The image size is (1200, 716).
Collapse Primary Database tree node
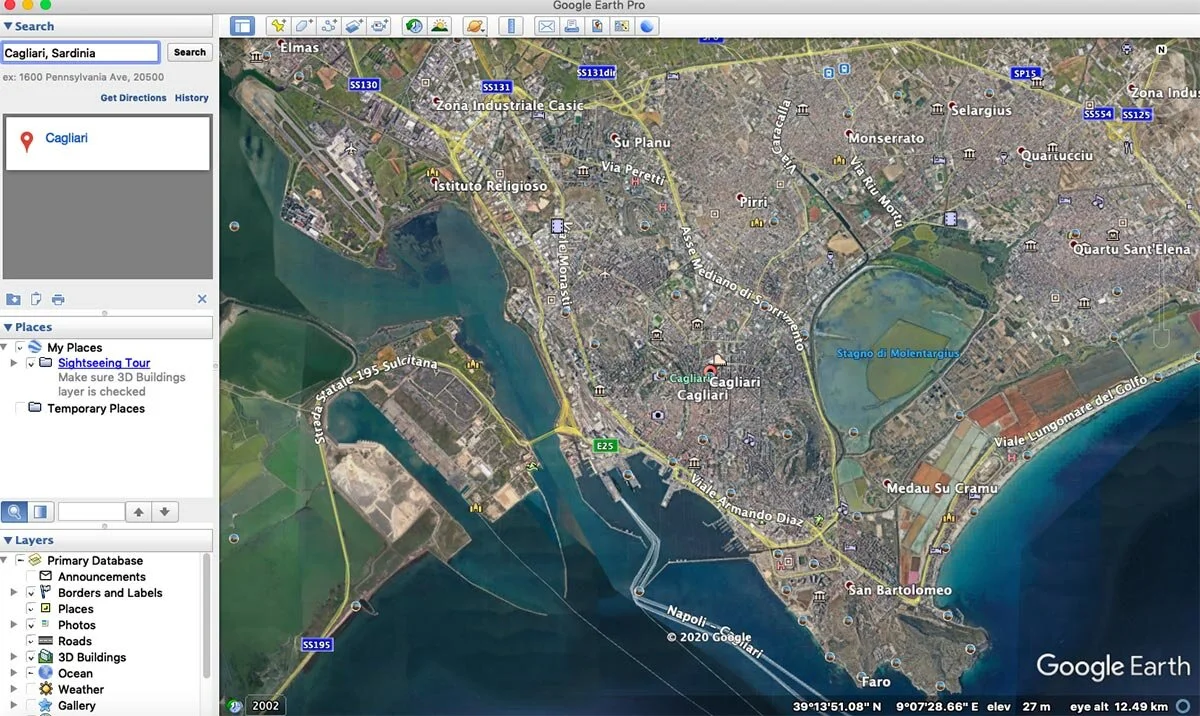click(x=5, y=560)
